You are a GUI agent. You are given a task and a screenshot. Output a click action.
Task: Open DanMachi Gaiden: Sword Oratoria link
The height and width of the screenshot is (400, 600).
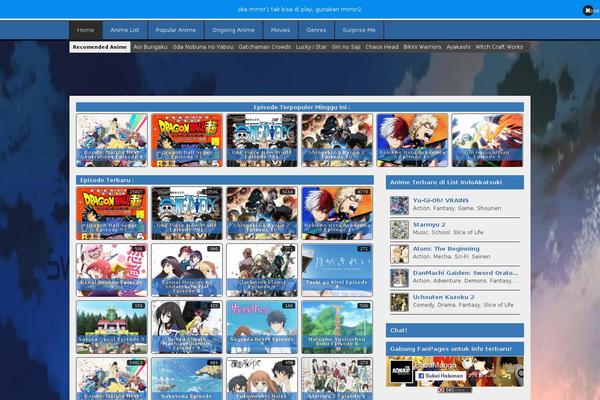[x=465, y=273]
